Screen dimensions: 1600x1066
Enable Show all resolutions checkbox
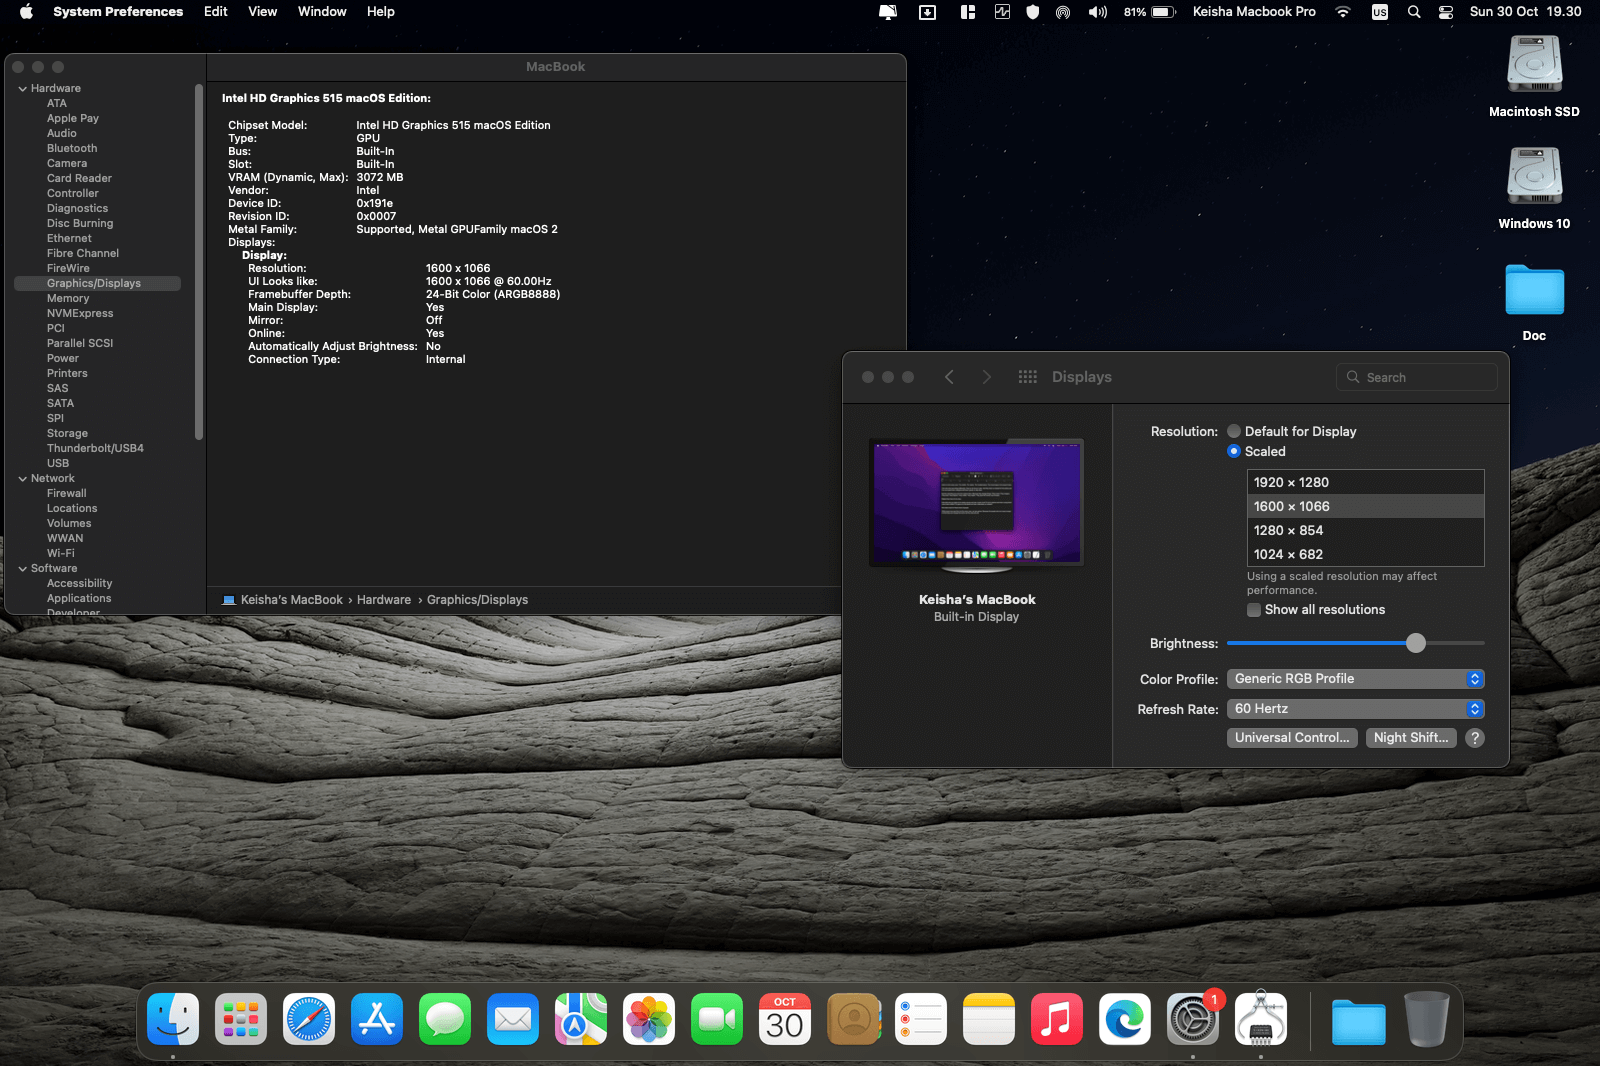point(1254,610)
